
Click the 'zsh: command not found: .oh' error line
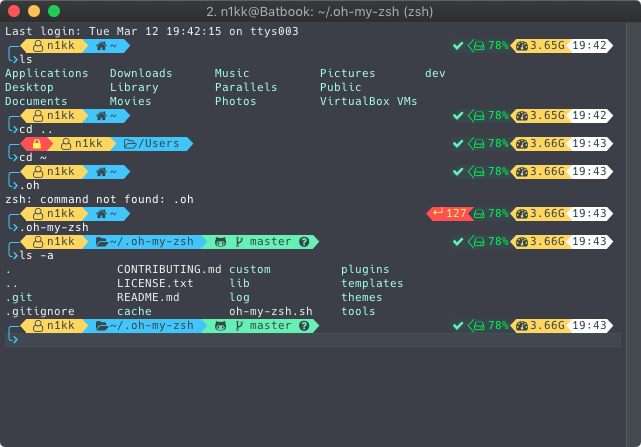point(99,200)
